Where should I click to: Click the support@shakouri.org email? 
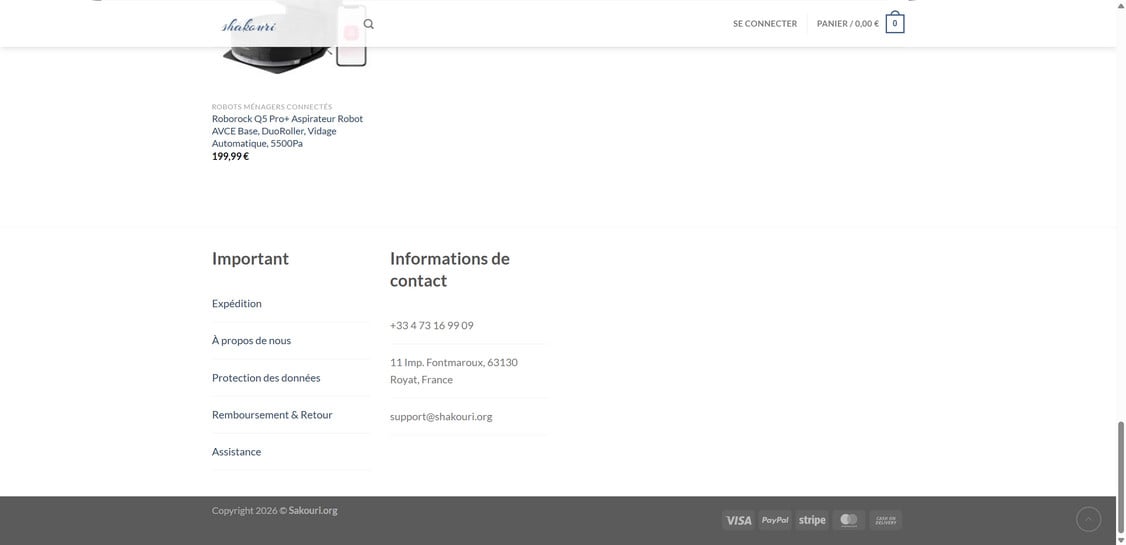click(x=441, y=416)
